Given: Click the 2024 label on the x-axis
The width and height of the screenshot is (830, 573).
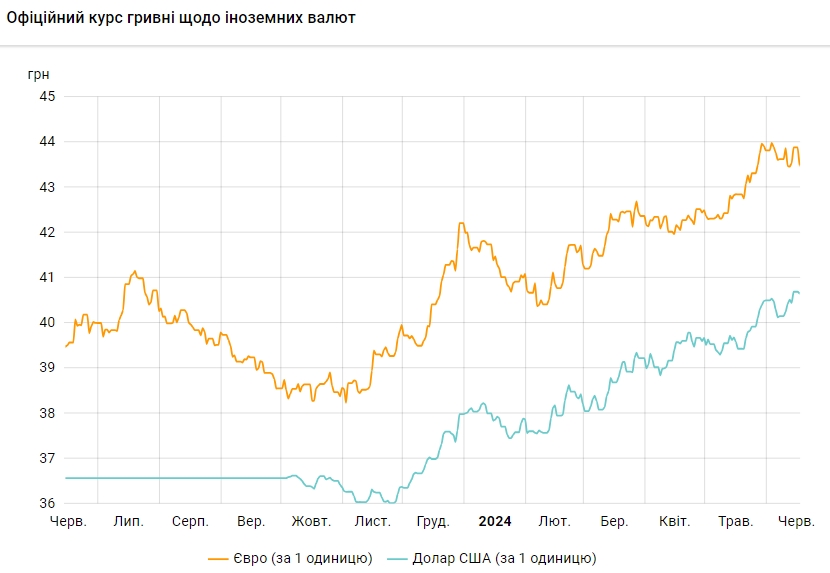Looking at the screenshot, I should [494, 522].
